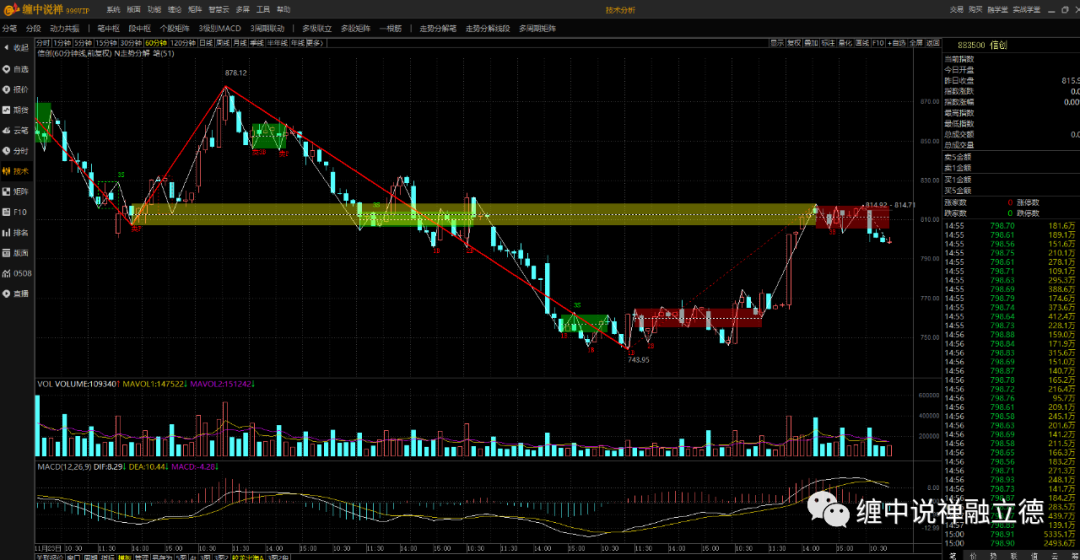Click the VOL VOLUME indicator label
Viewport: 1080px width, 560px height.
click(x=77, y=384)
